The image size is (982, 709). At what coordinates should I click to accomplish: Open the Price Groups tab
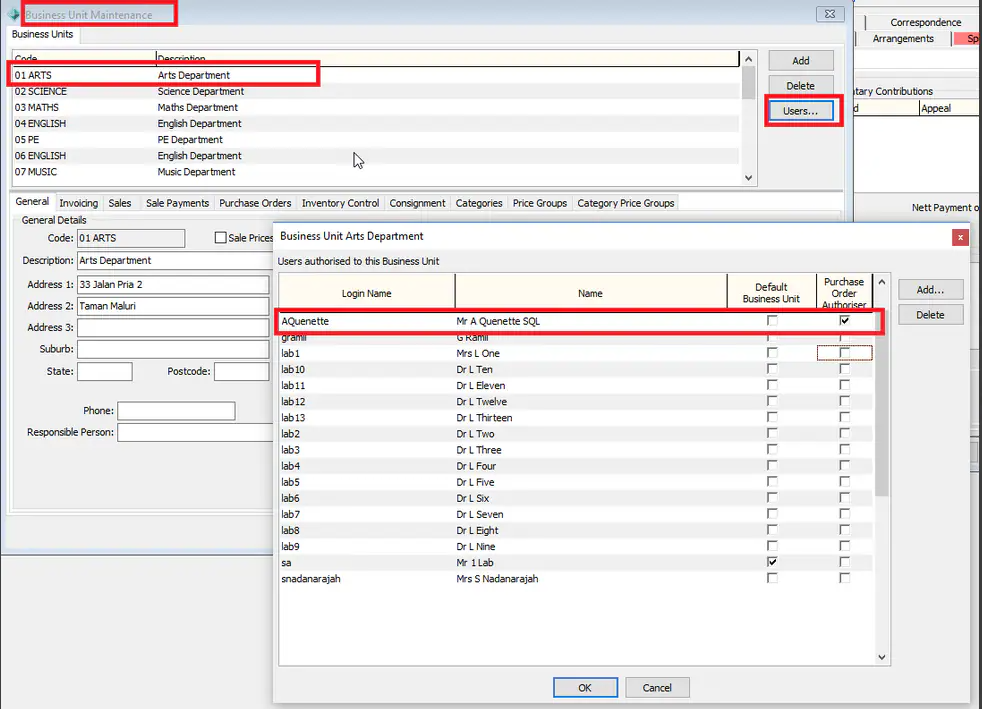coord(539,203)
